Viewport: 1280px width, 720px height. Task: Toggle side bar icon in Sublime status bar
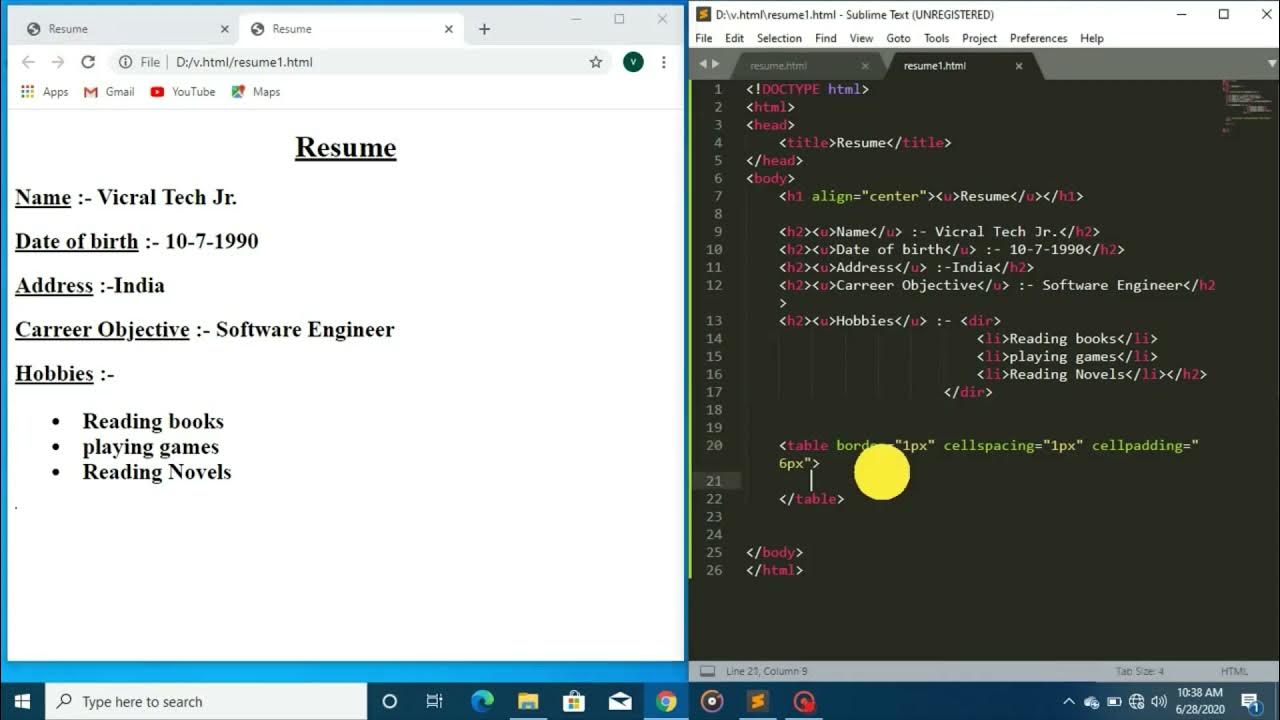coord(707,671)
